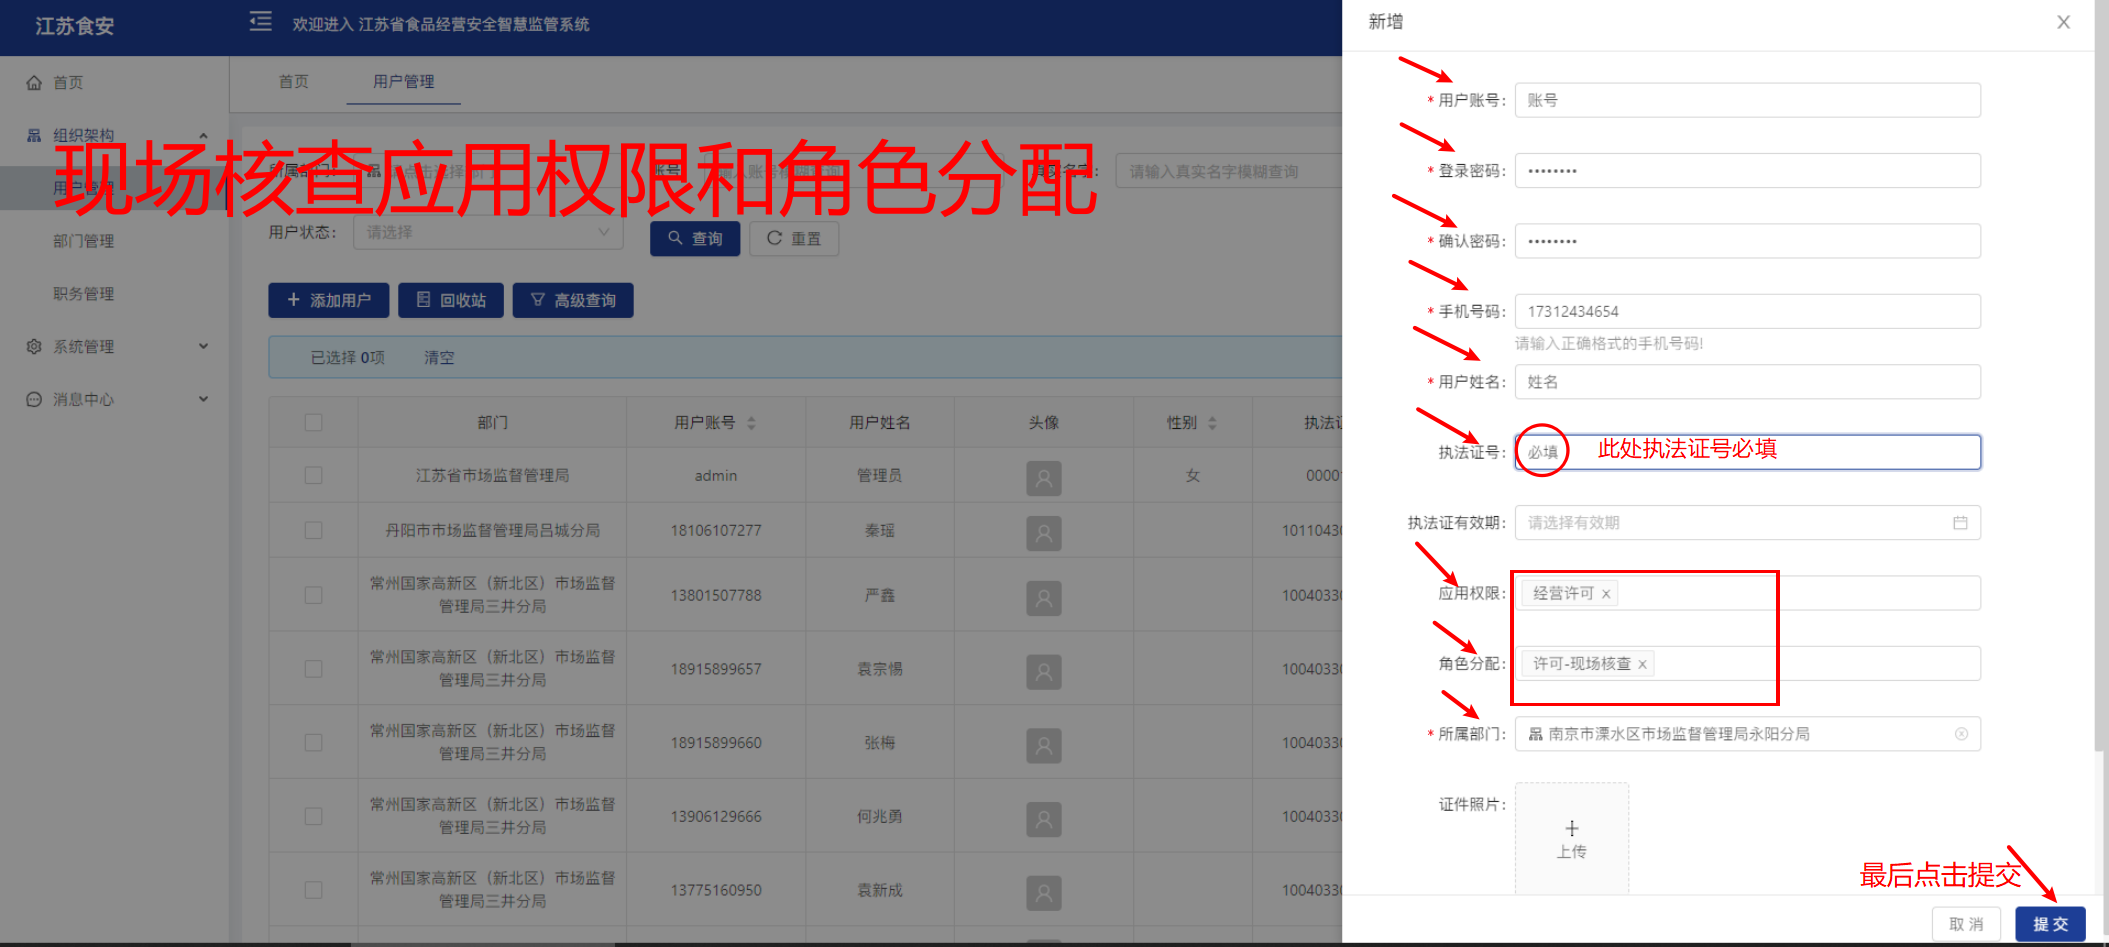Sort by 用户账号 column arrows
Viewport: 2109px width, 947px height.
pos(751,423)
